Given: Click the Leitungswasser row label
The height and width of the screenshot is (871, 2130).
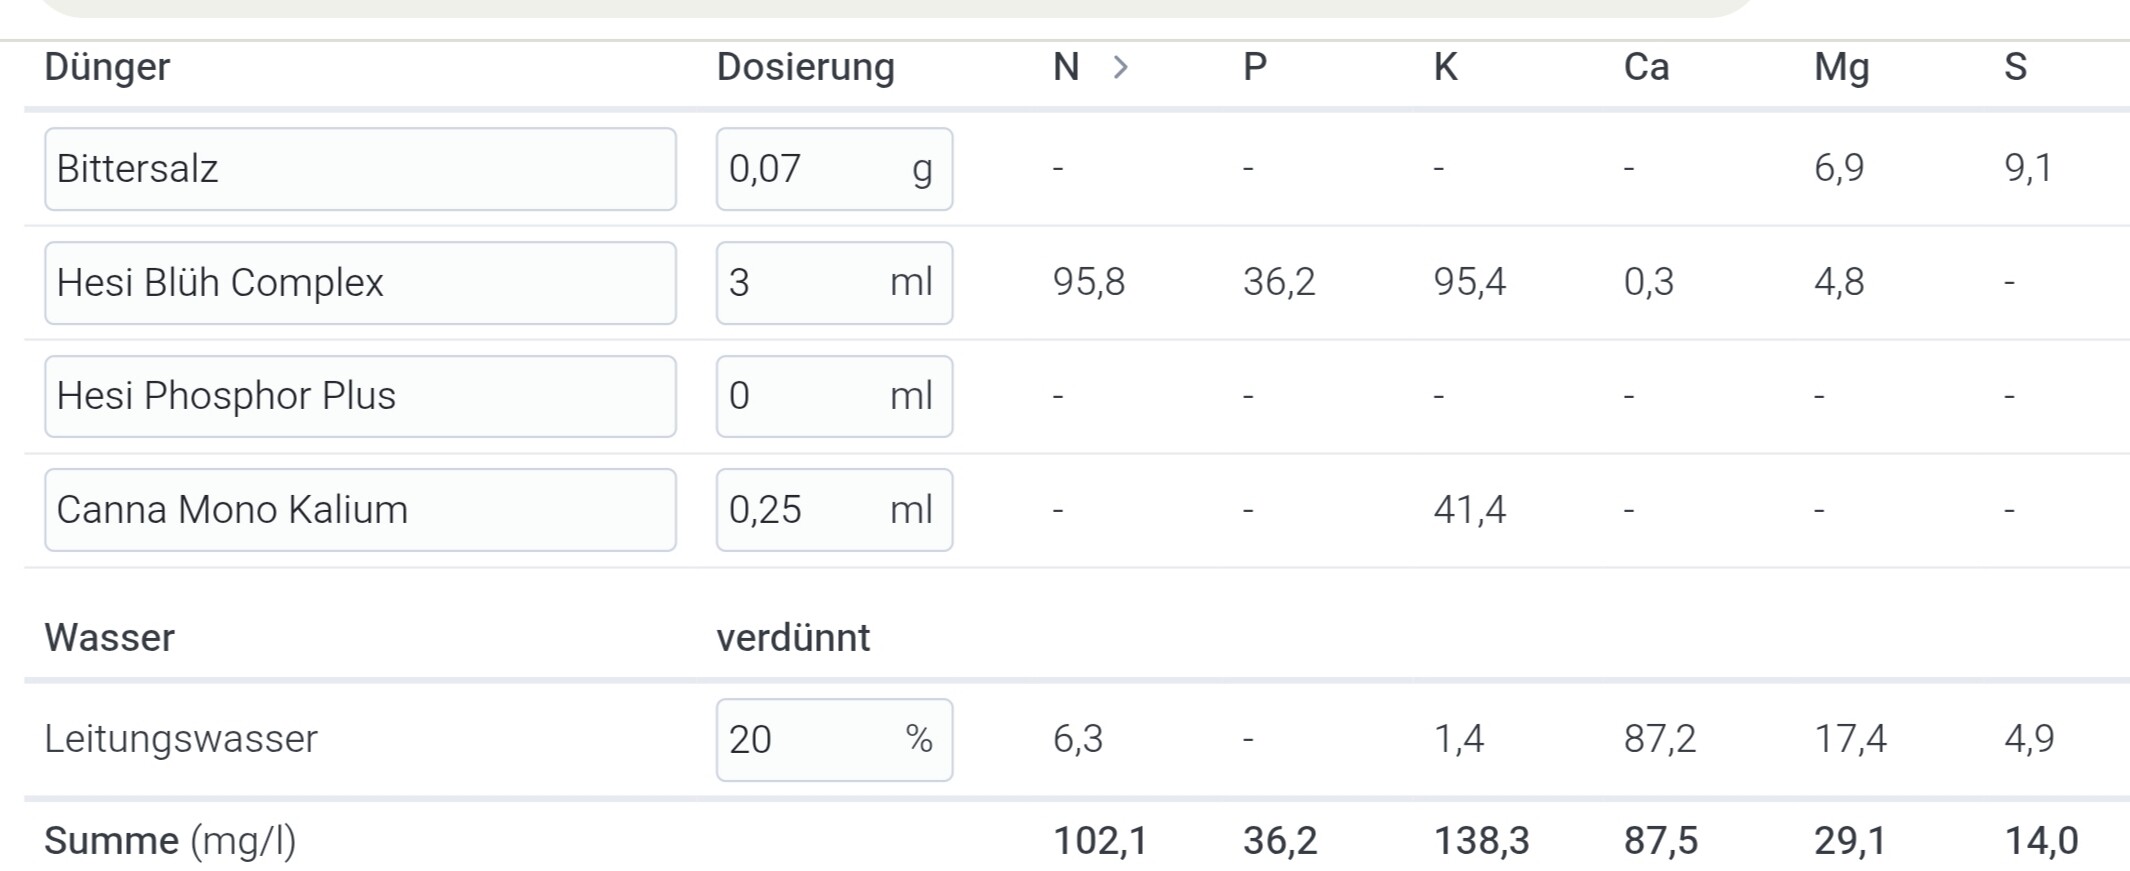Looking at the screenshot, I should pos(181,739).
